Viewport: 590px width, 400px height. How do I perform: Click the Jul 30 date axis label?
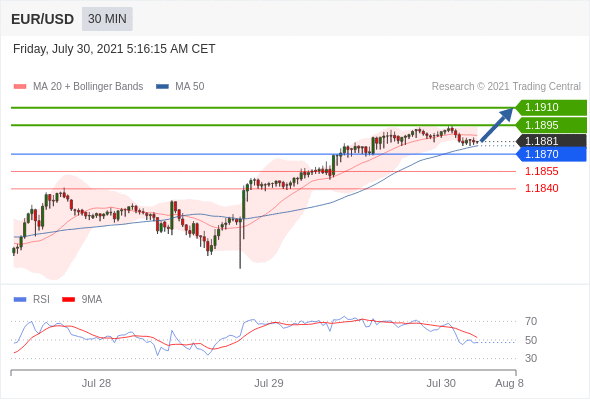tap(441, 383)
